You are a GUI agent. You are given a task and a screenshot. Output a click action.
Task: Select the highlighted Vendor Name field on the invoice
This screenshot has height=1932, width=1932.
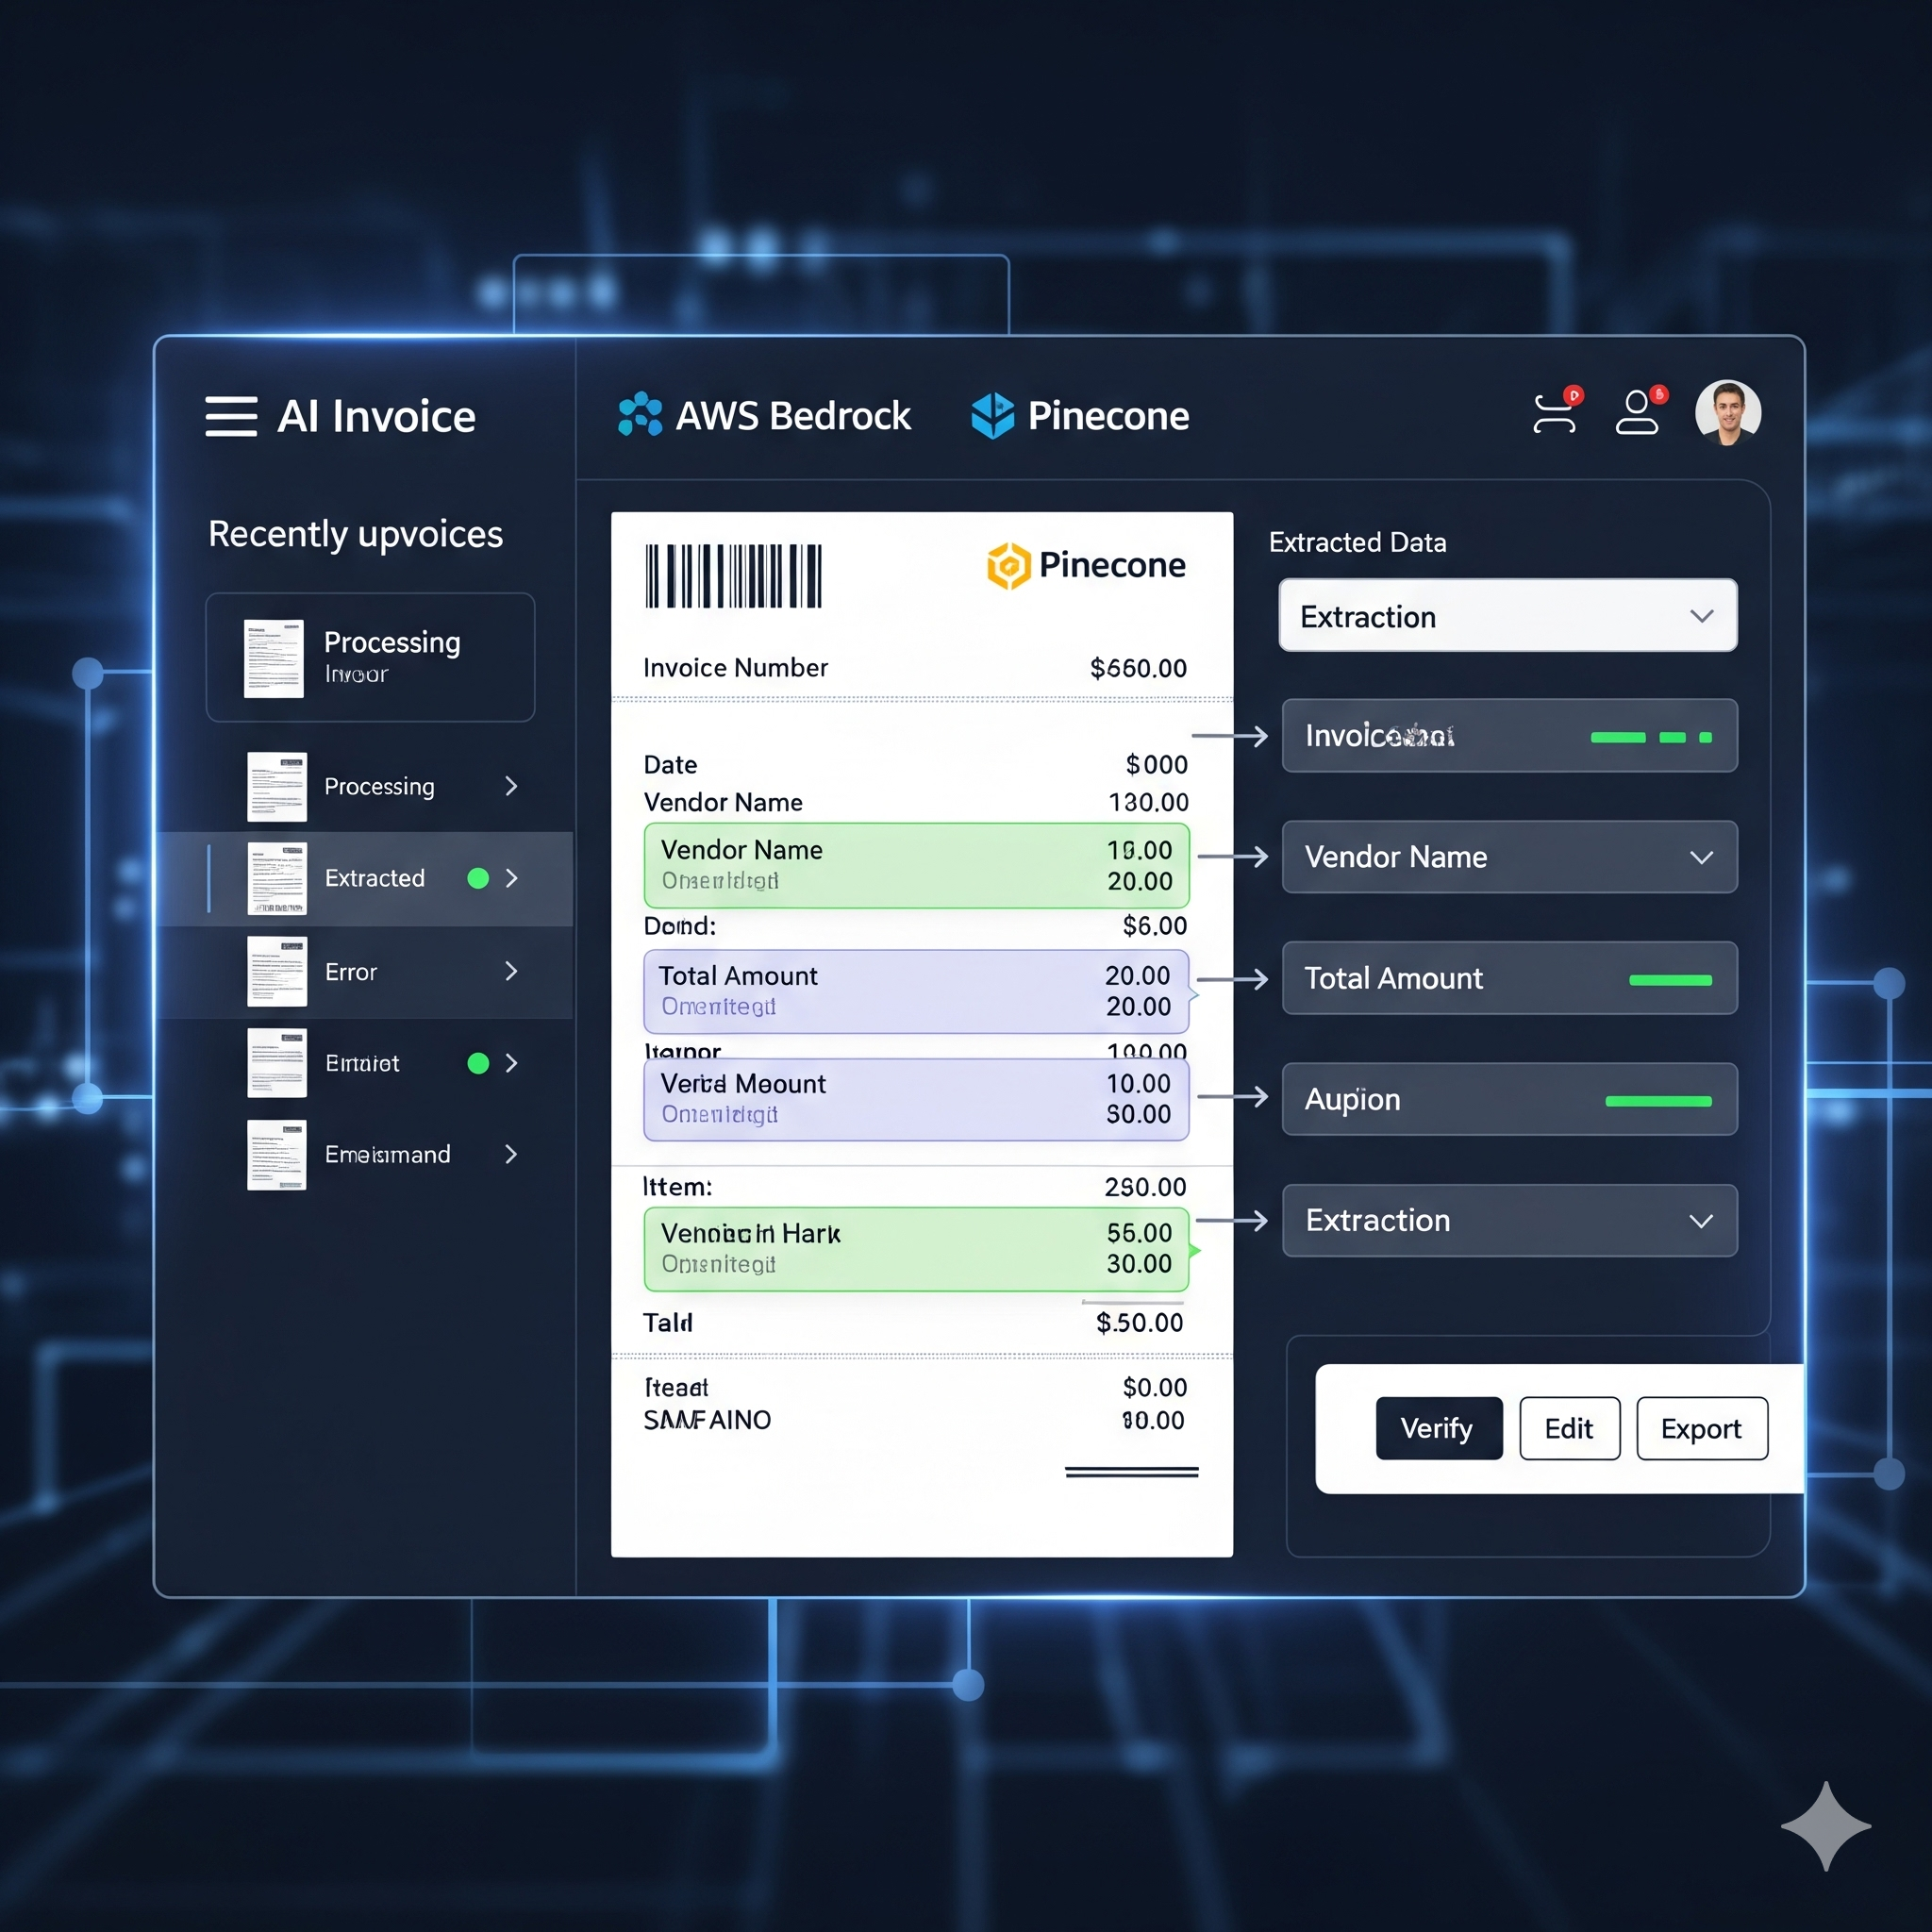tap(915, 866)
